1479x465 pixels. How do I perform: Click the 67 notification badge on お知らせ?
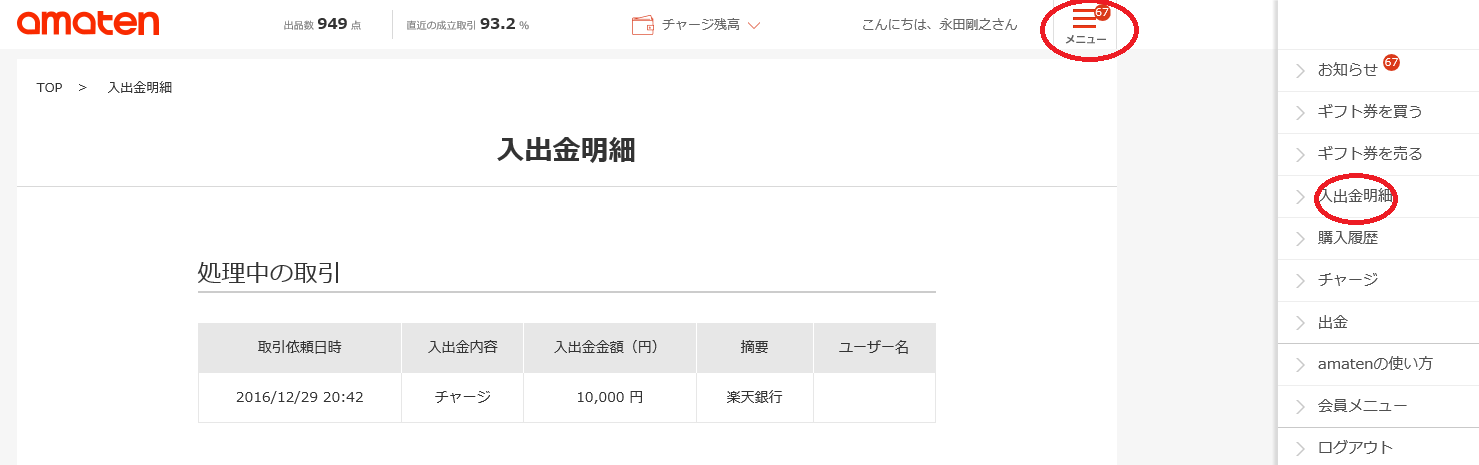1391,62
